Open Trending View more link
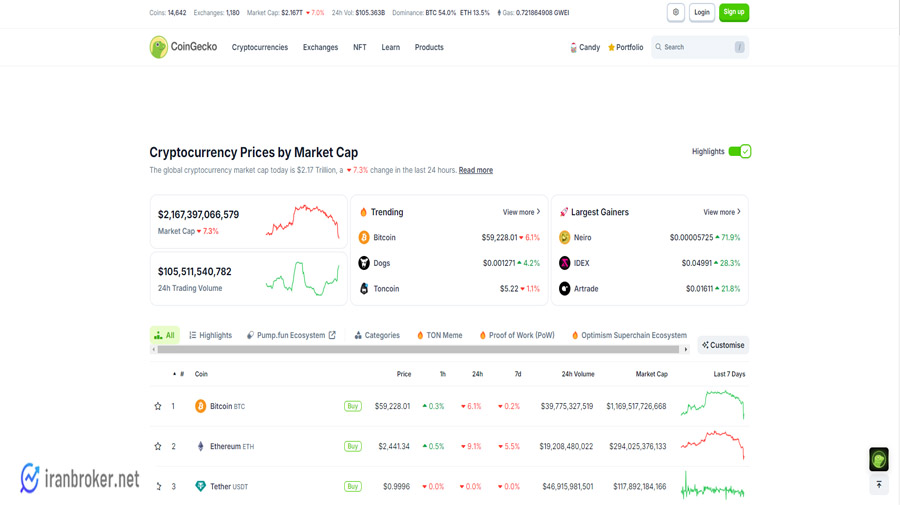 [x=521, y=212]
